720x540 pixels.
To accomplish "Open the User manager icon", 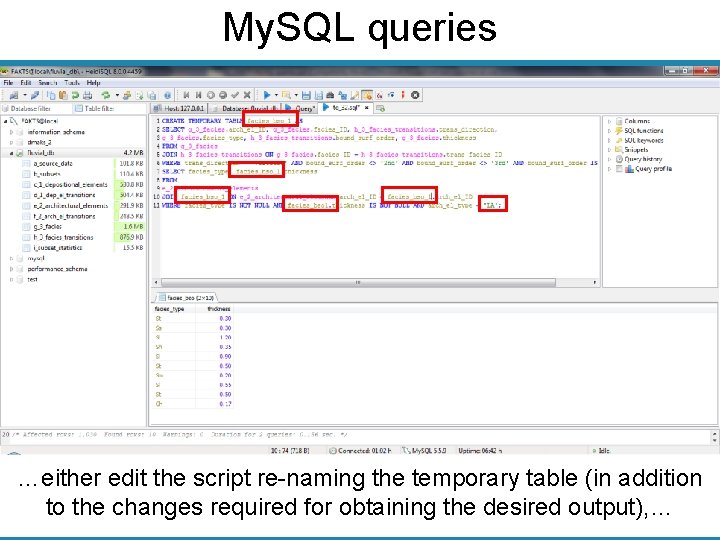I will tap(127, 95).
